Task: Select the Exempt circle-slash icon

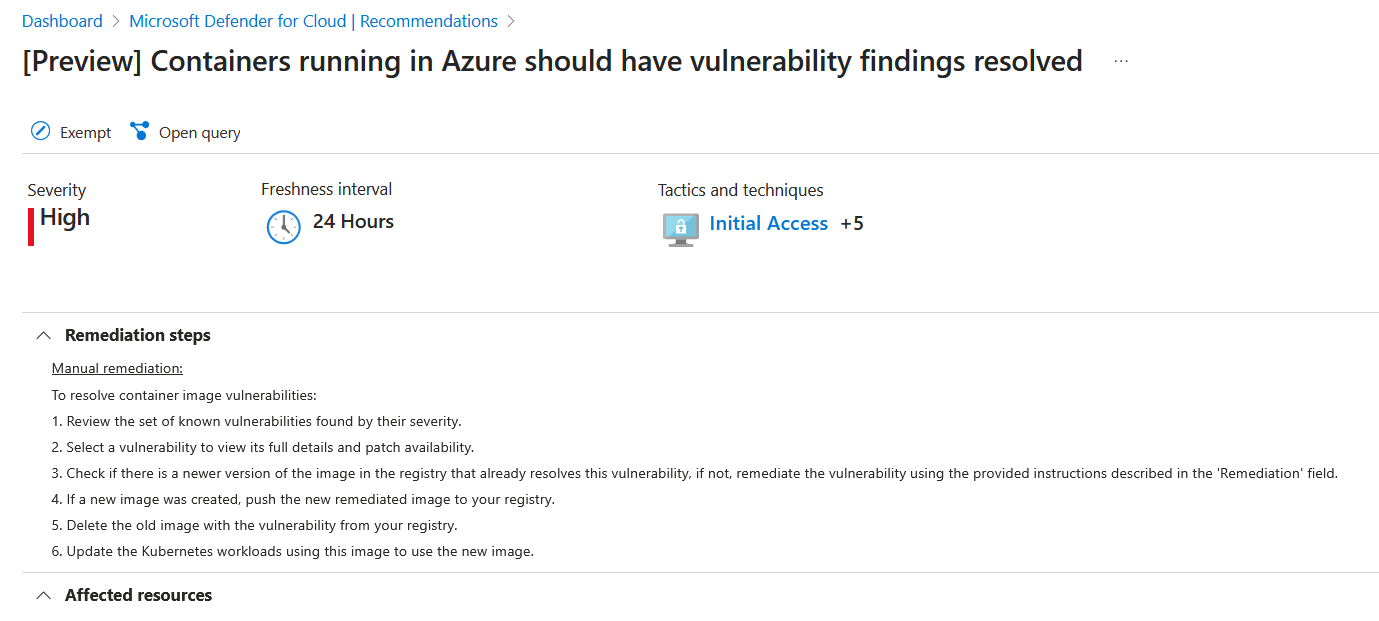Action: (40, 131)
